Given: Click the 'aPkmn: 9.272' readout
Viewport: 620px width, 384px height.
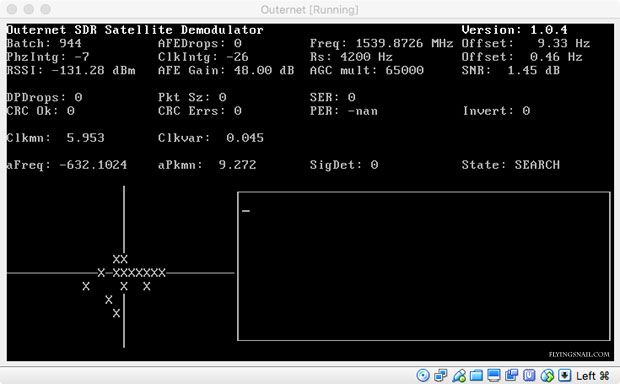Looking at the screenshot, I should [x=207, y=165].
